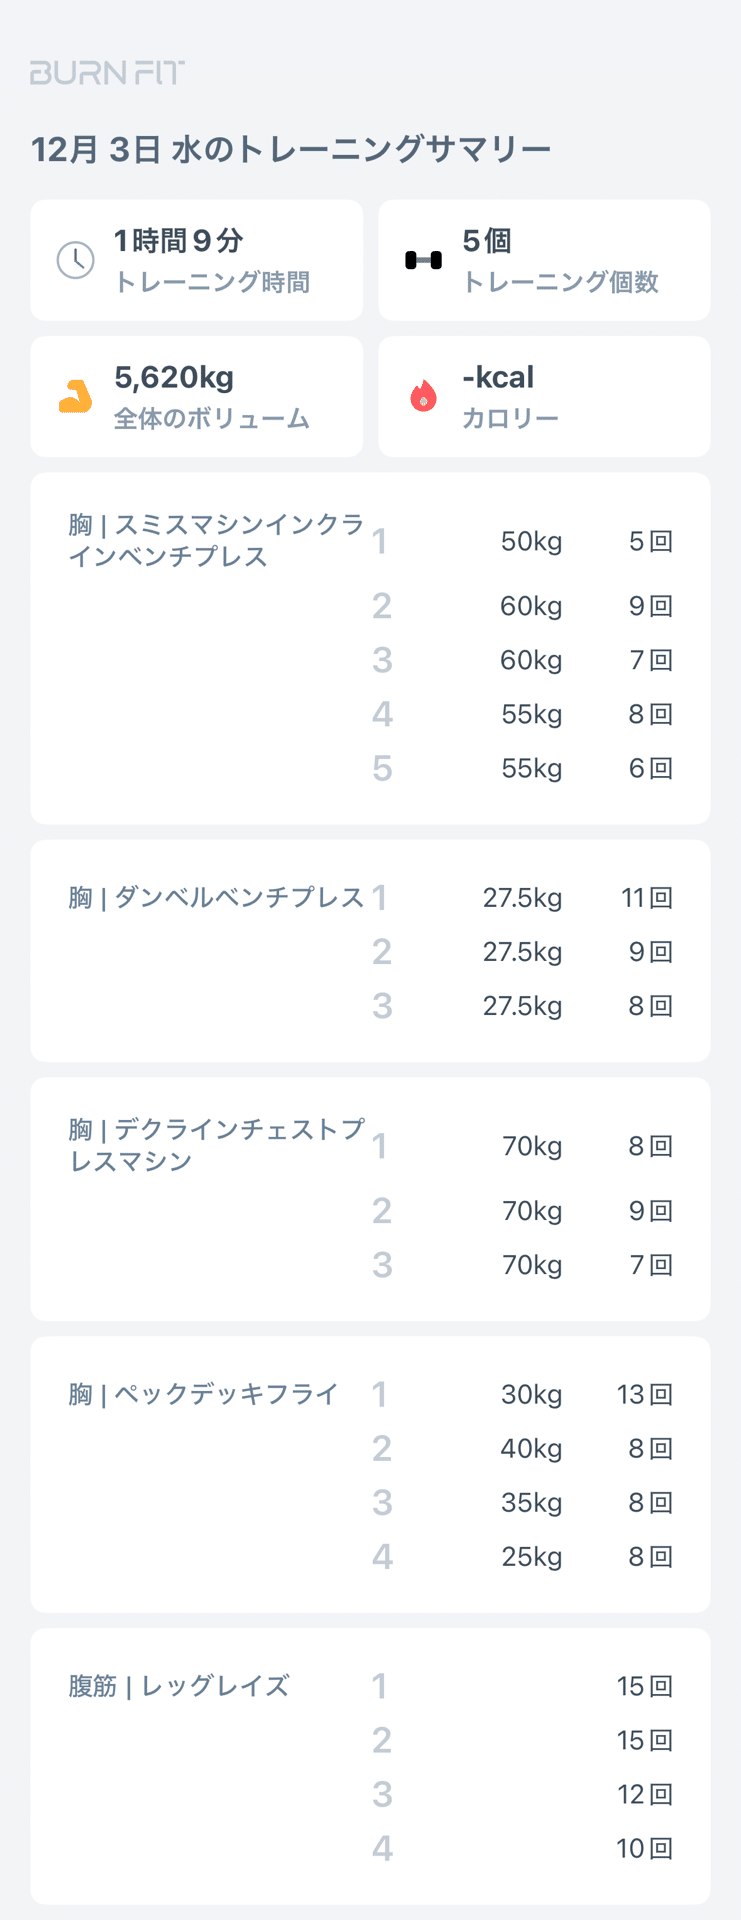The image size is (741, 1920).
Task: Open デクラインチェストプレスマシン exercise
Action: click(x=215, y=1145)
